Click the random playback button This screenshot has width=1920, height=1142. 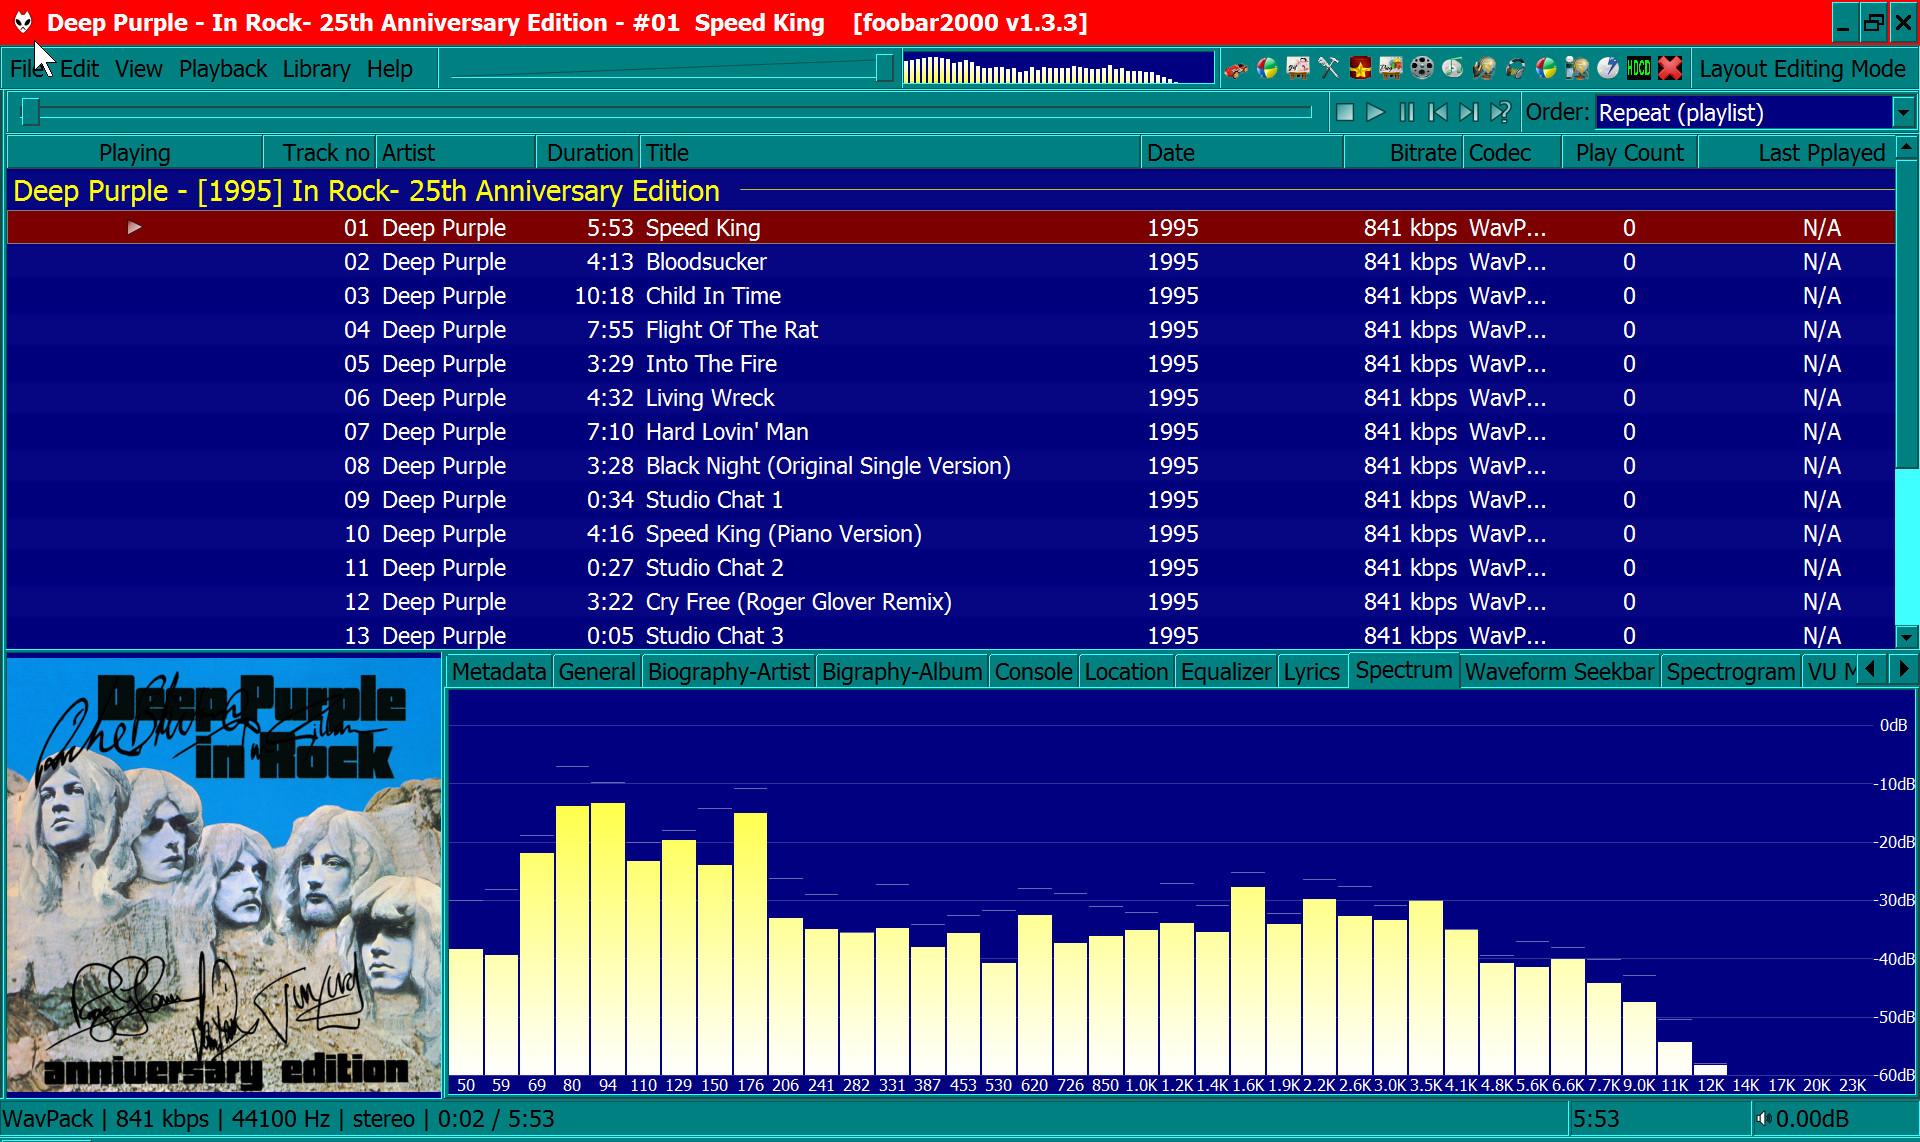(x=1500, y=113)
